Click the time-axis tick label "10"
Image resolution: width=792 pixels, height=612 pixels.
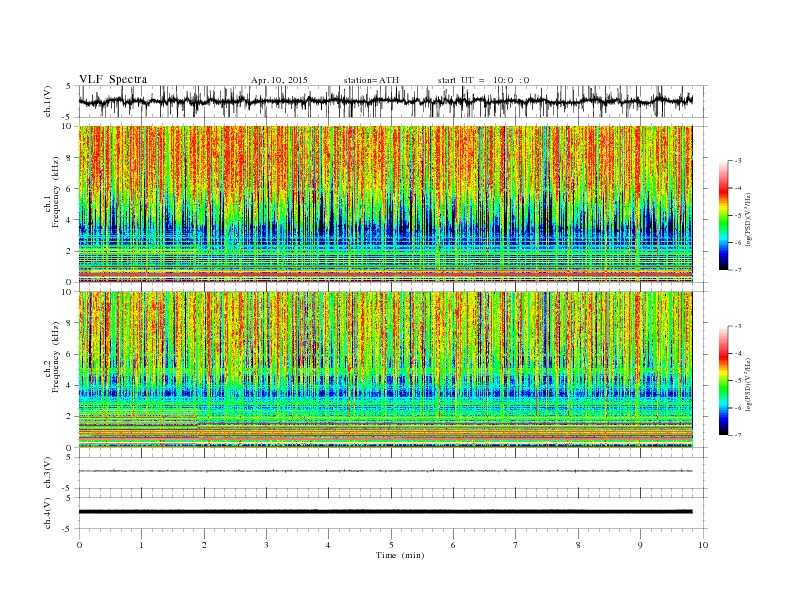click(703, 545)
